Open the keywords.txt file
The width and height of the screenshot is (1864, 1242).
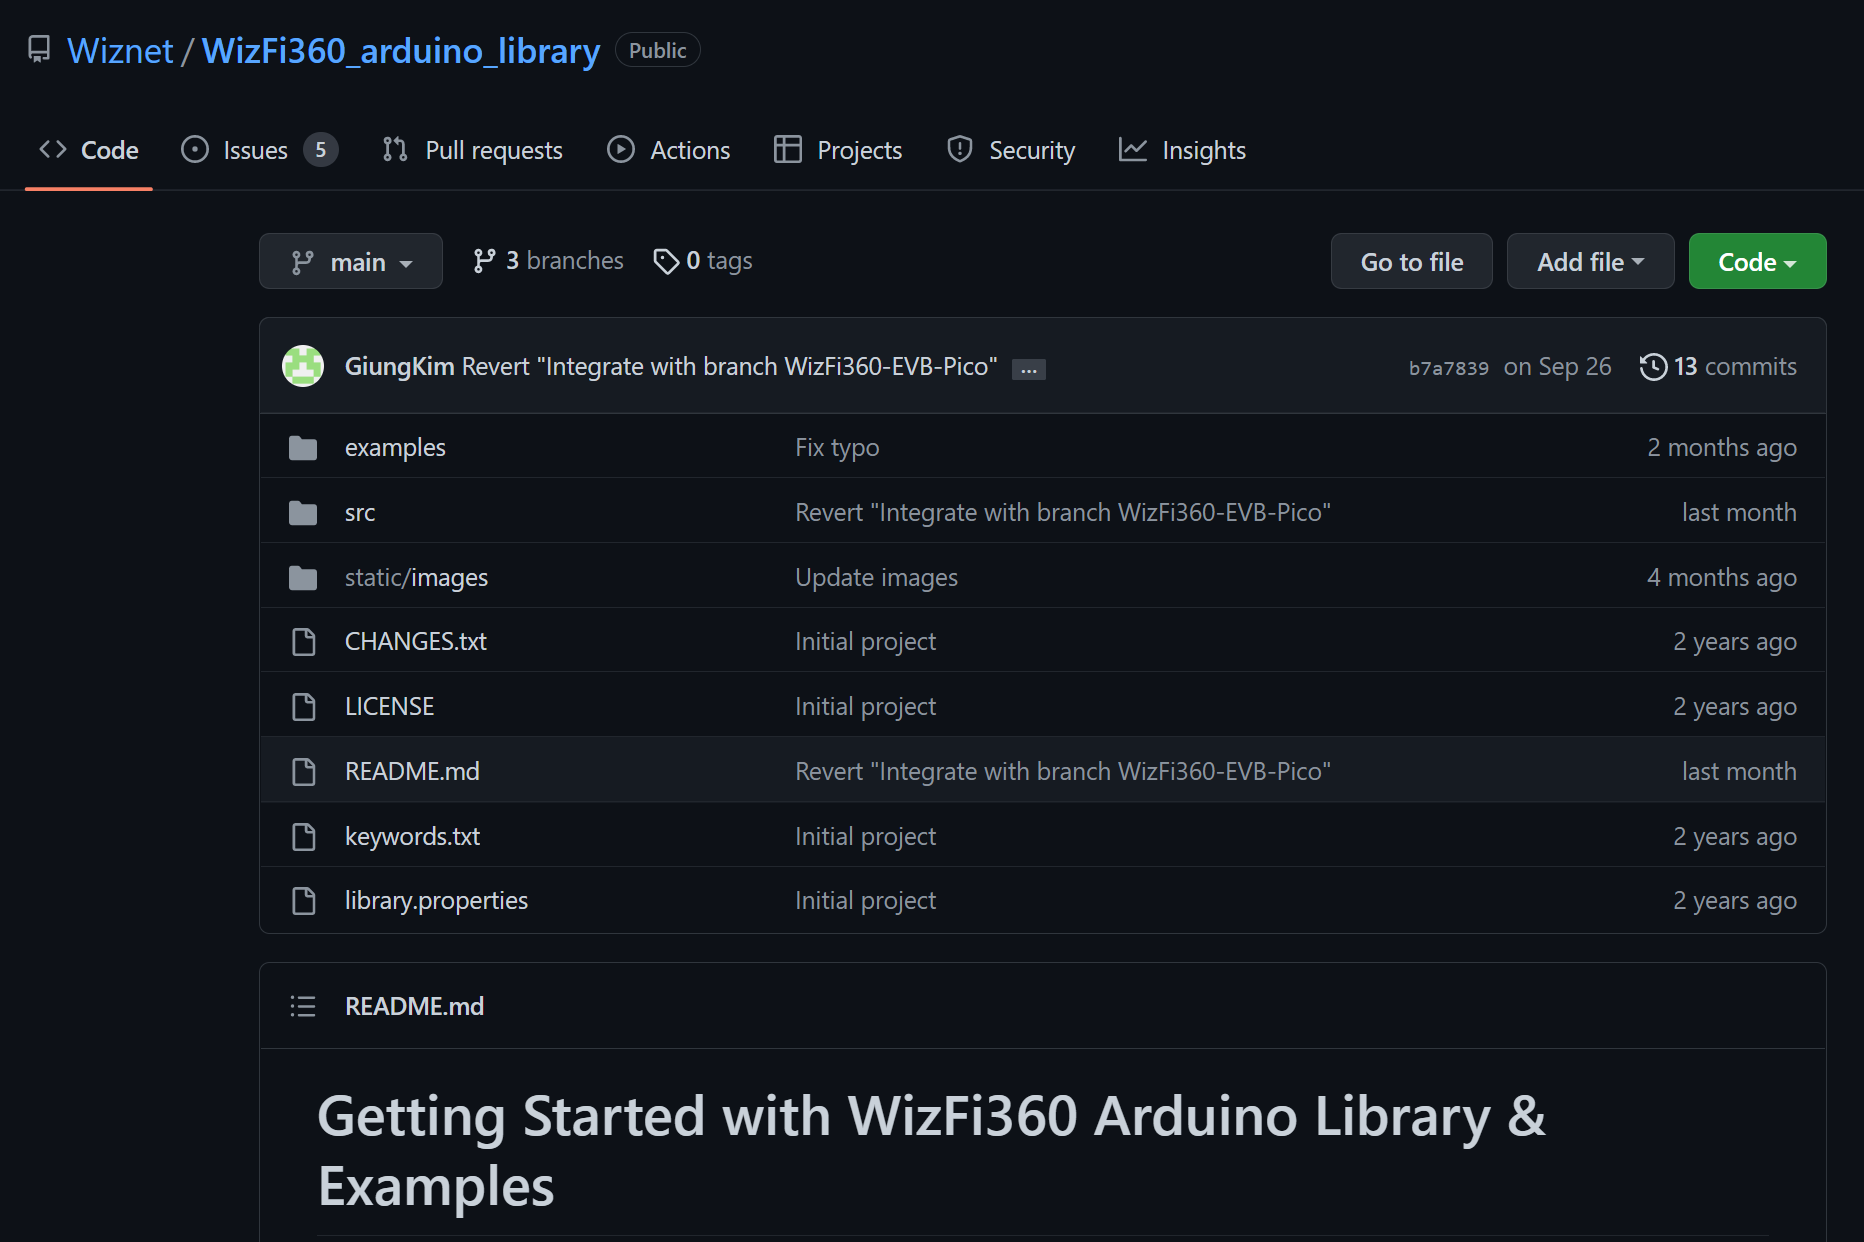tap(412, 837)
